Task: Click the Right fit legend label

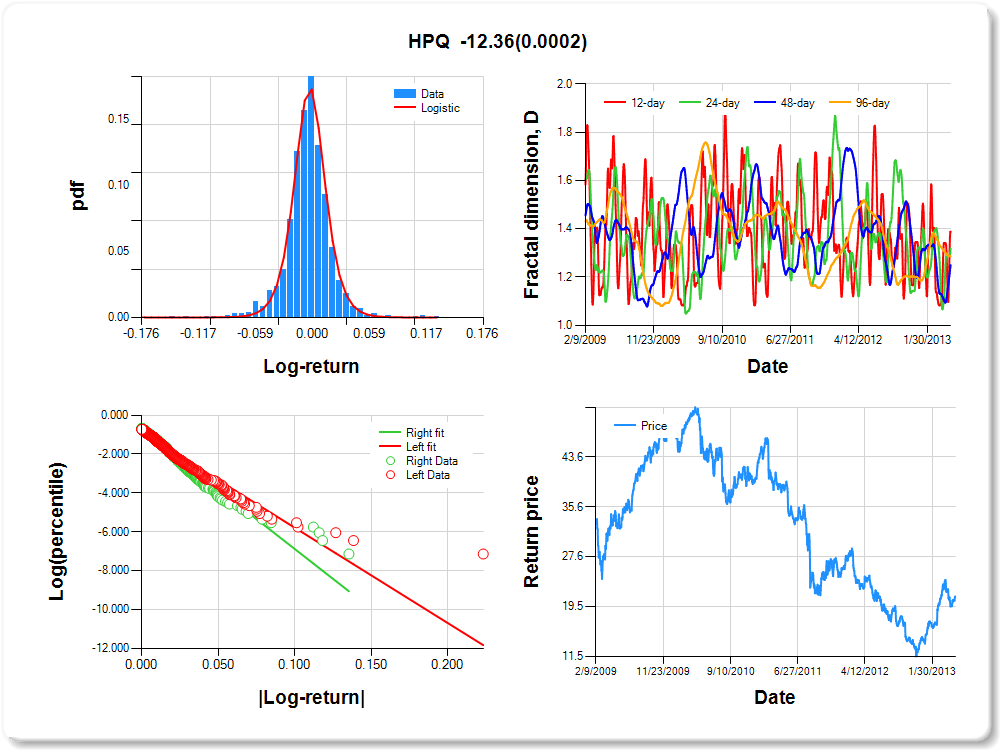Action: click(x=425, y=432)
